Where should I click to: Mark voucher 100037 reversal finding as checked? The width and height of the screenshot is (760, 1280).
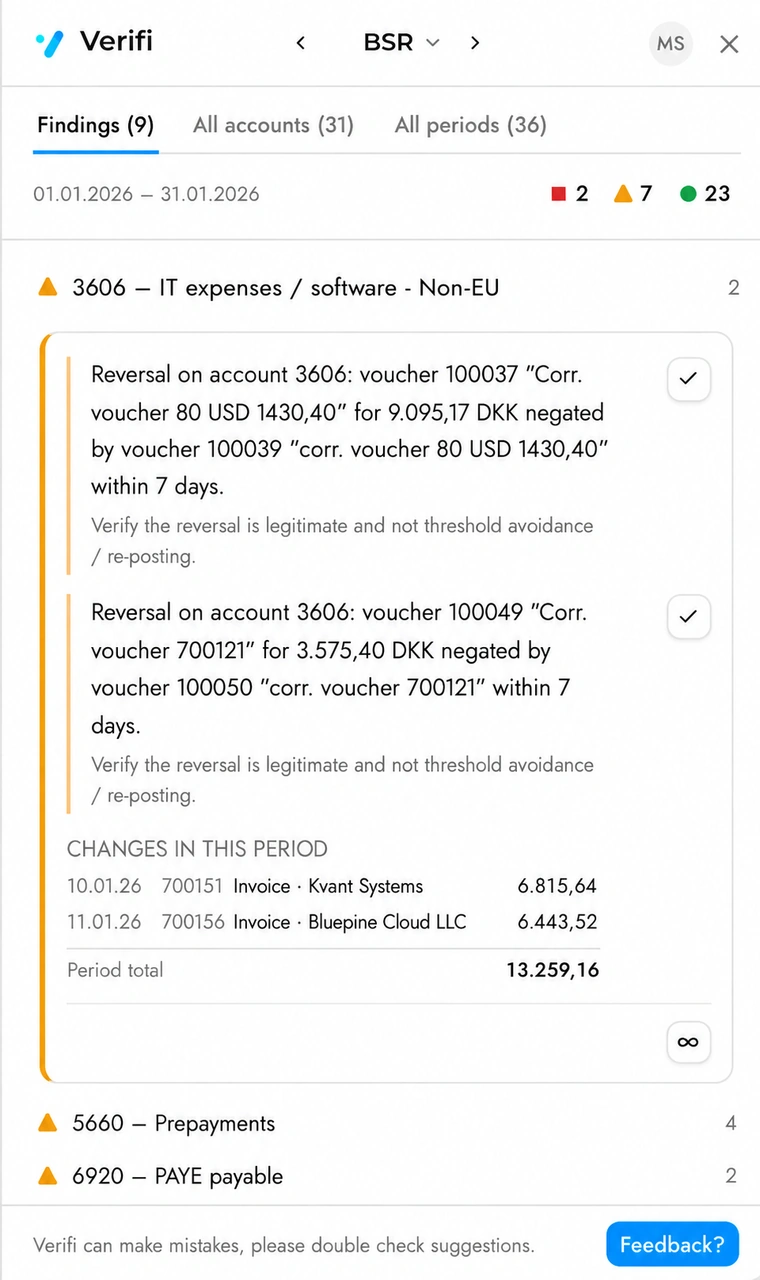click(688, 379)
